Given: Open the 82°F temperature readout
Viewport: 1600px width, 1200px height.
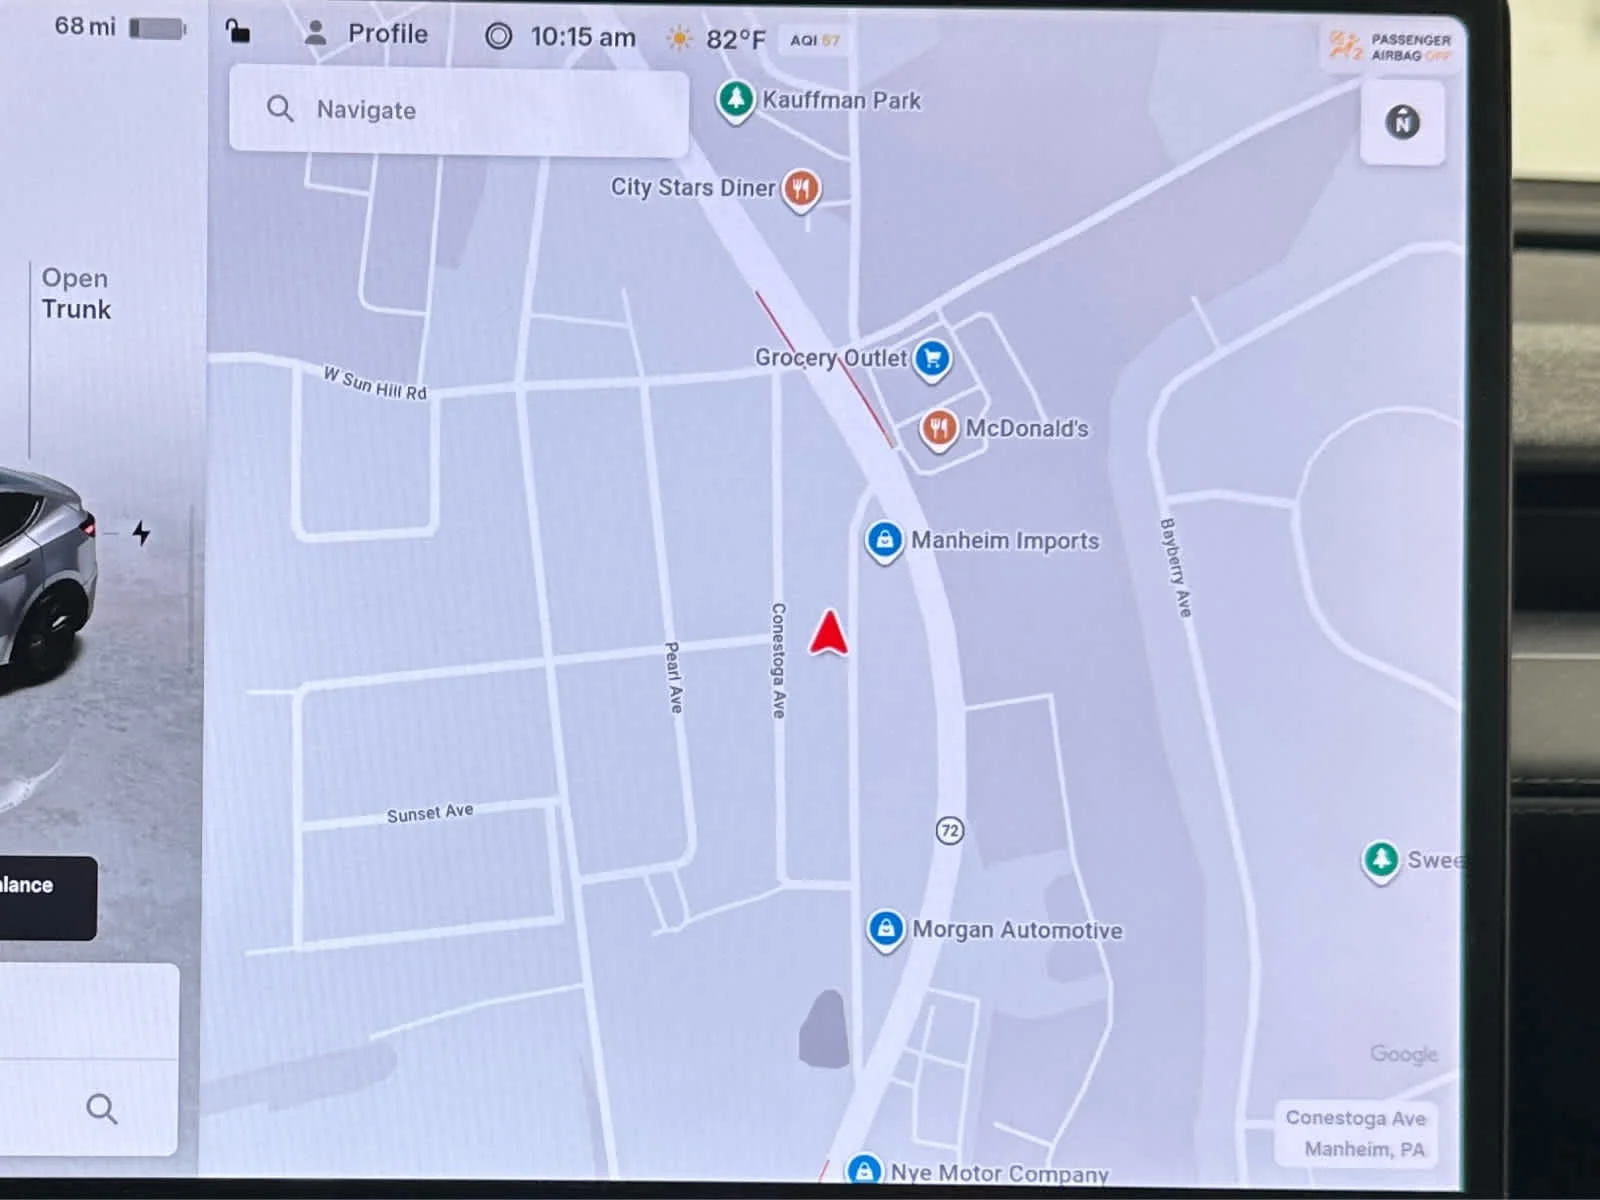Looking at the screenshot, I should tap(736, 40).
